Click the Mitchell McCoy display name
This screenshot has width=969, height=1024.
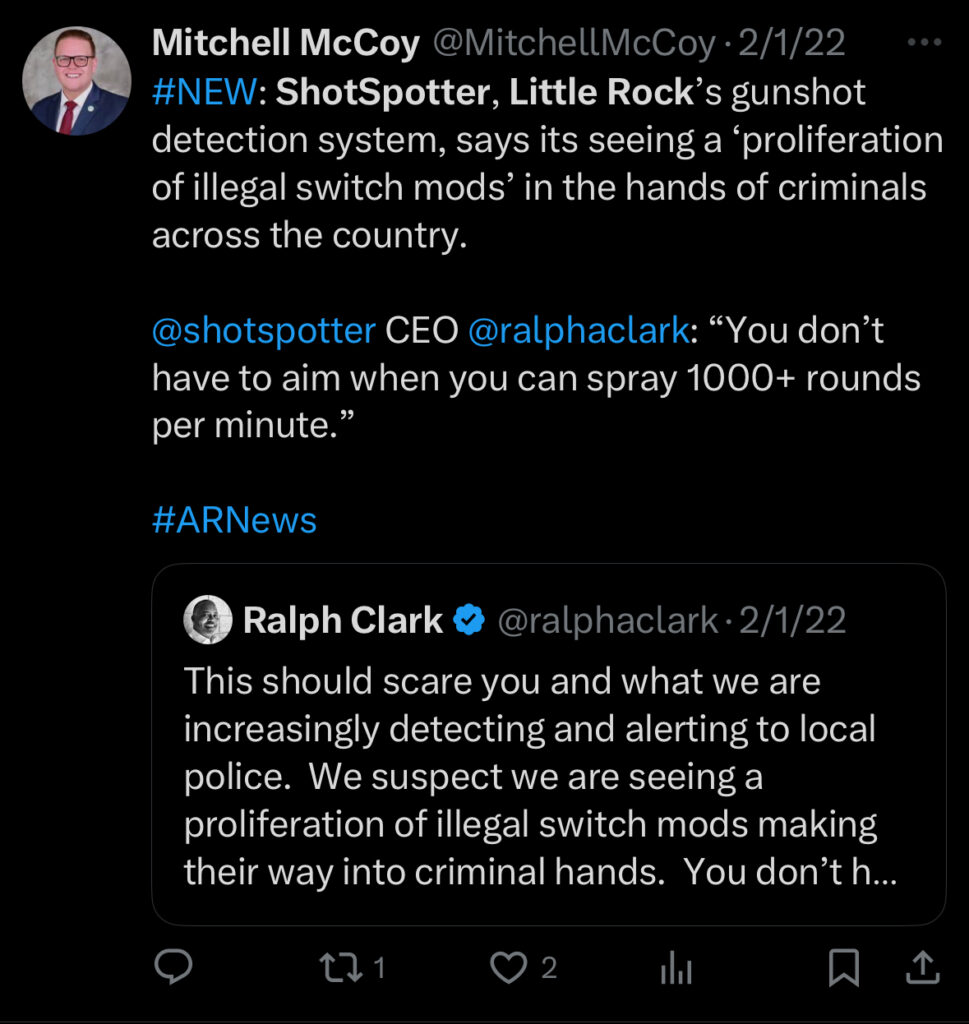[286, 43]
